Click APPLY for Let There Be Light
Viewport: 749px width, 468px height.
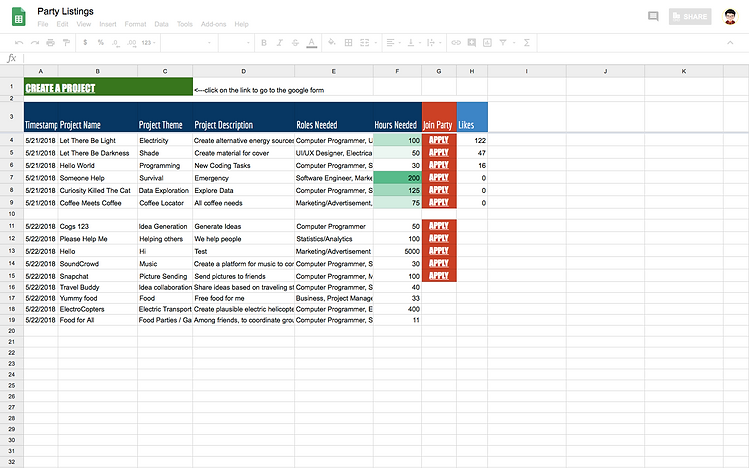tap(439, 140)
